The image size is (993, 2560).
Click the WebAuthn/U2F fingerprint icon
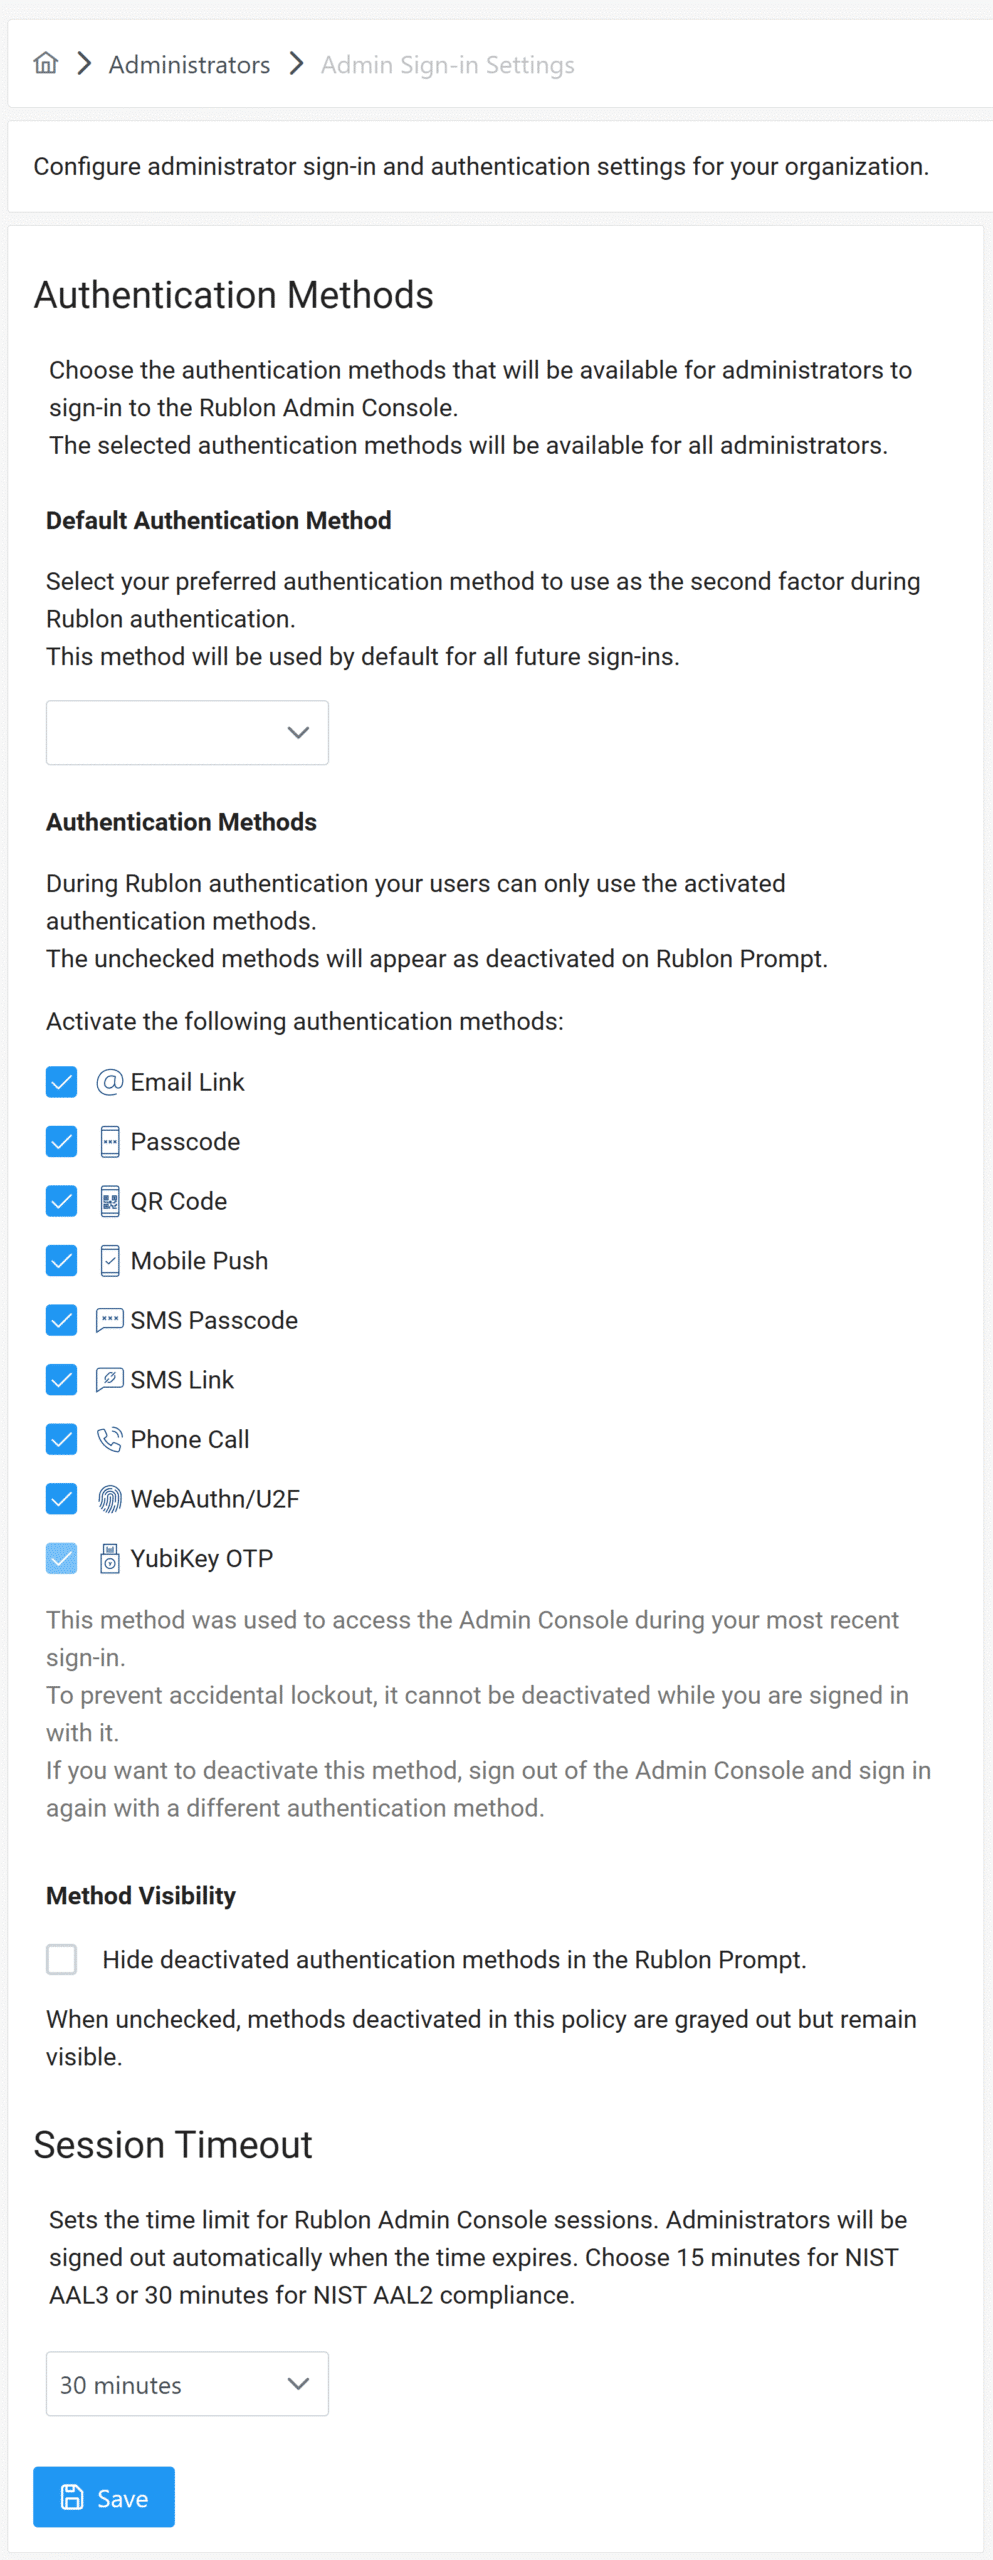(x=110, y=1499)
